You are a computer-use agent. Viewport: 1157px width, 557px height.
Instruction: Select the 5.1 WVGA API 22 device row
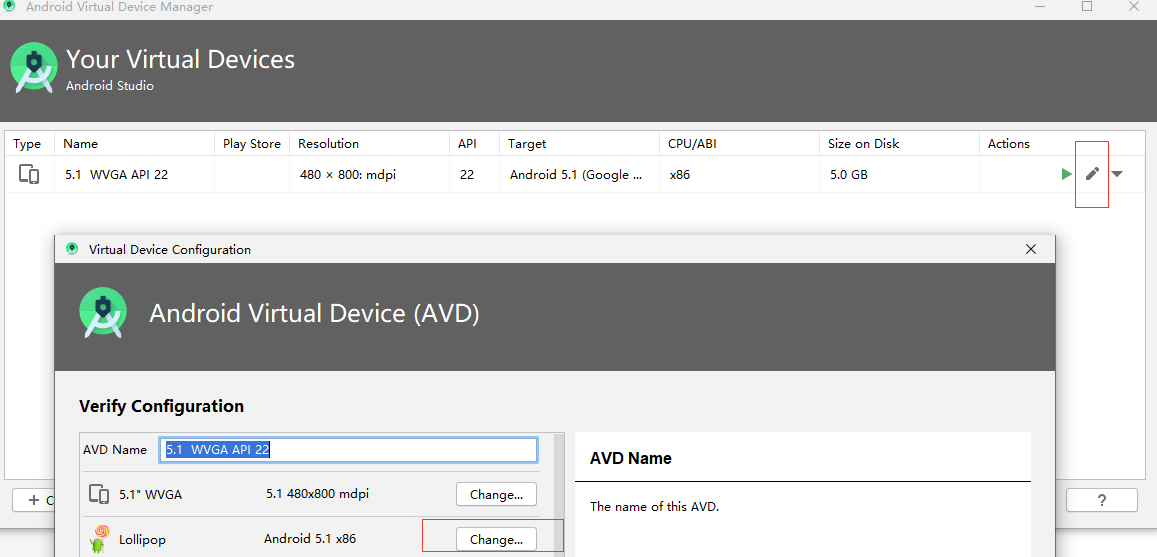[578, 175]
